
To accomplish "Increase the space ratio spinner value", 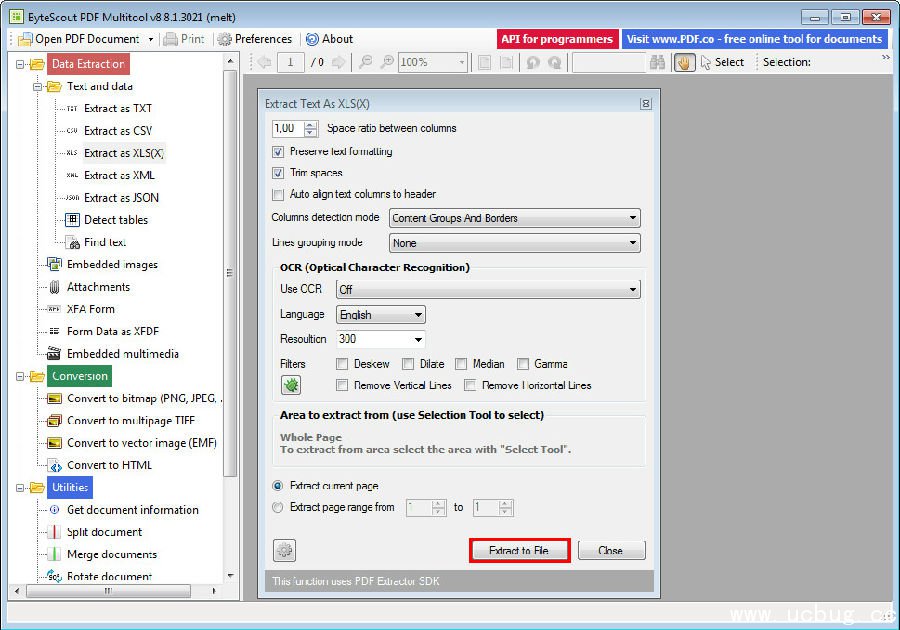I will pos(310,125).
